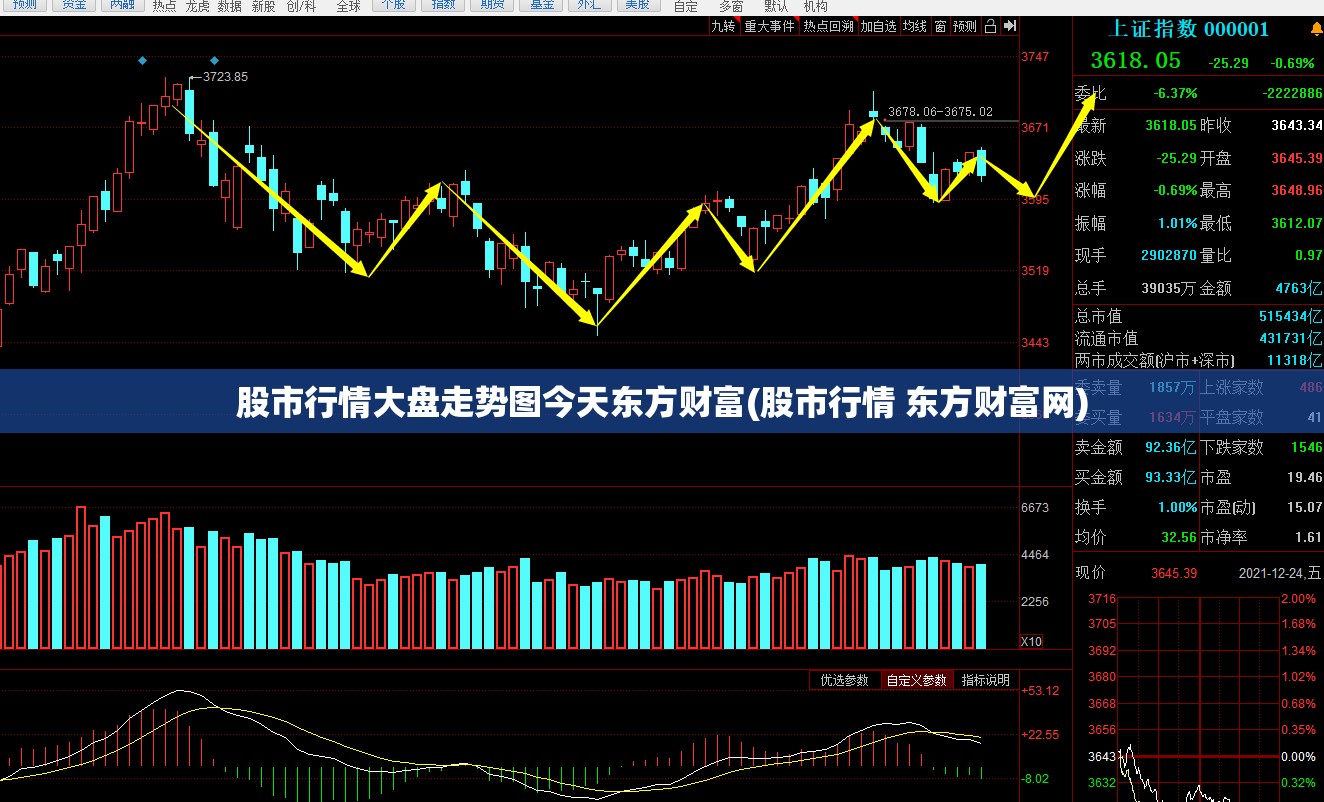Open the 龙虎 menu item
Image resolution: width=1324 pixels, height=802 pixels.
197,6
